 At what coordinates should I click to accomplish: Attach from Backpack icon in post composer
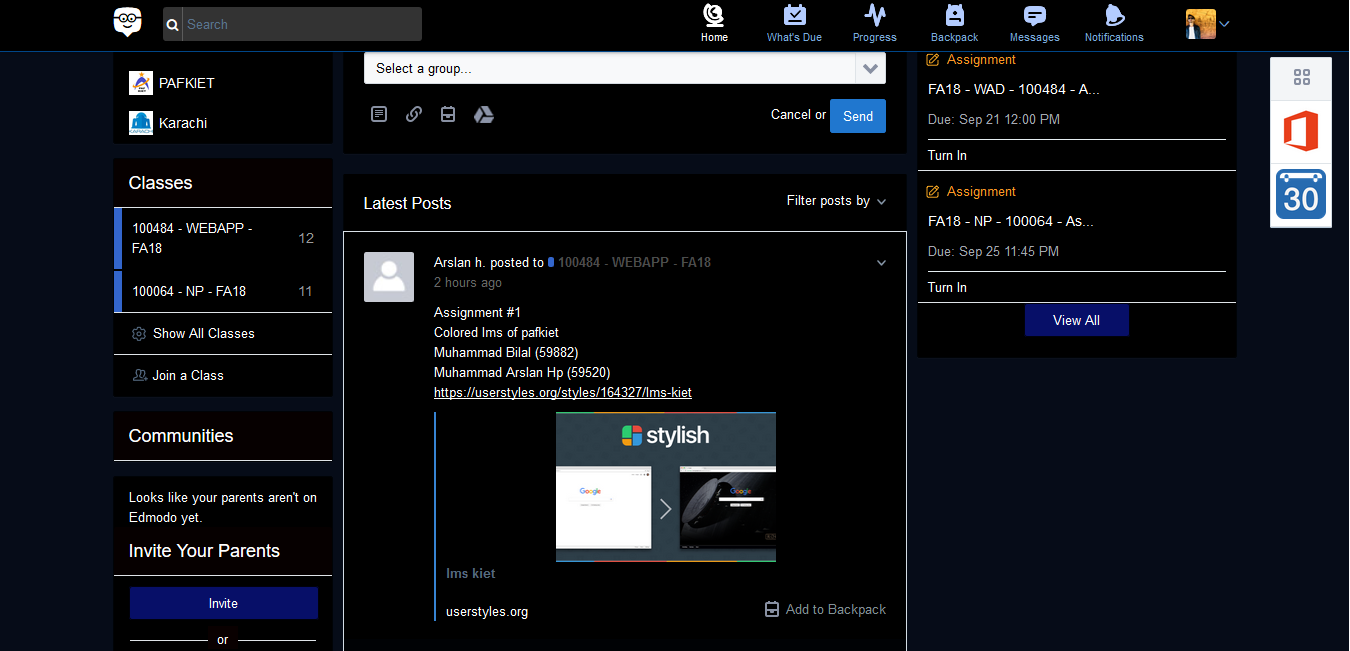448,114
